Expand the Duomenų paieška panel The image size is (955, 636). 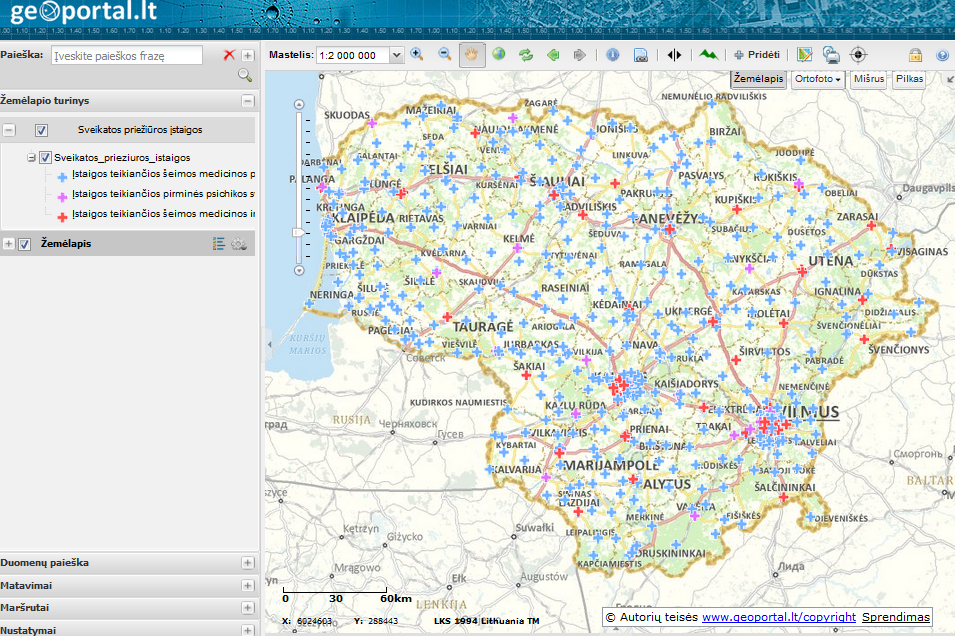pos(247,563)
